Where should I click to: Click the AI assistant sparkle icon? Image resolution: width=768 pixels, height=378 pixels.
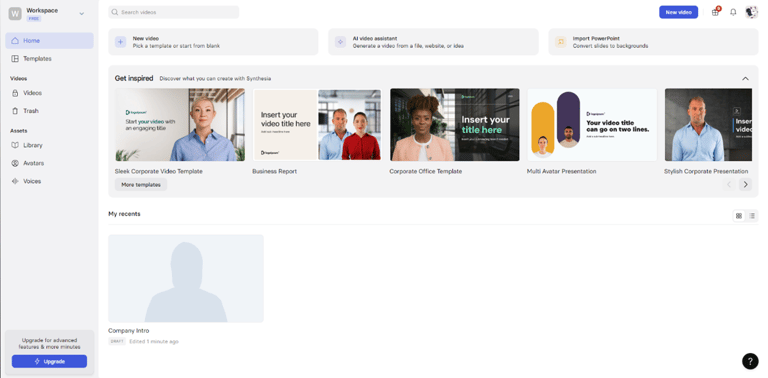[340, 42]
